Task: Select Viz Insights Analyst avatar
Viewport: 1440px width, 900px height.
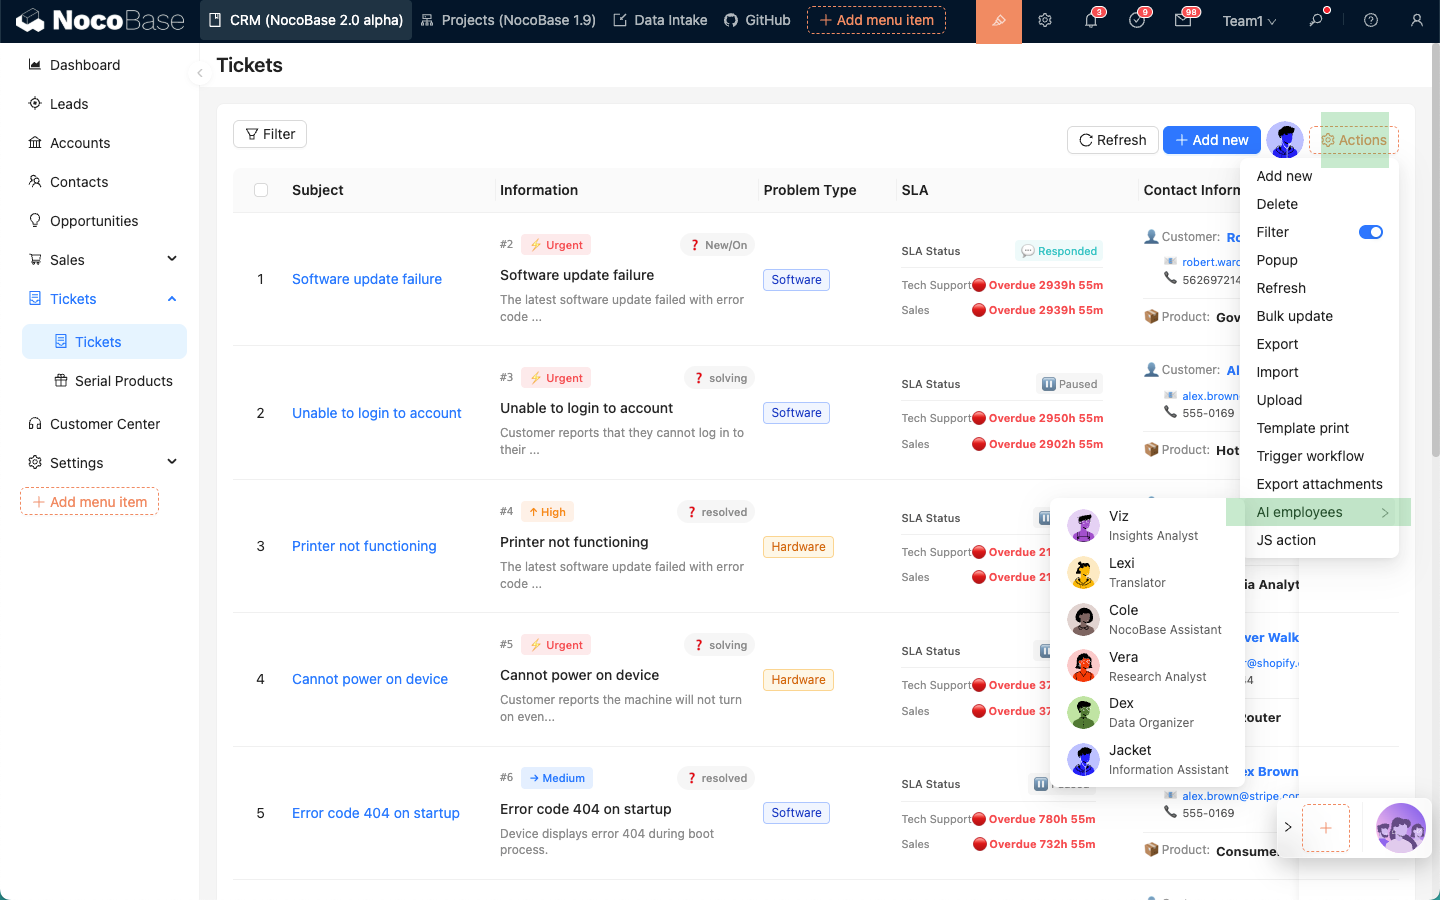Action: (x=1083, y=525)
